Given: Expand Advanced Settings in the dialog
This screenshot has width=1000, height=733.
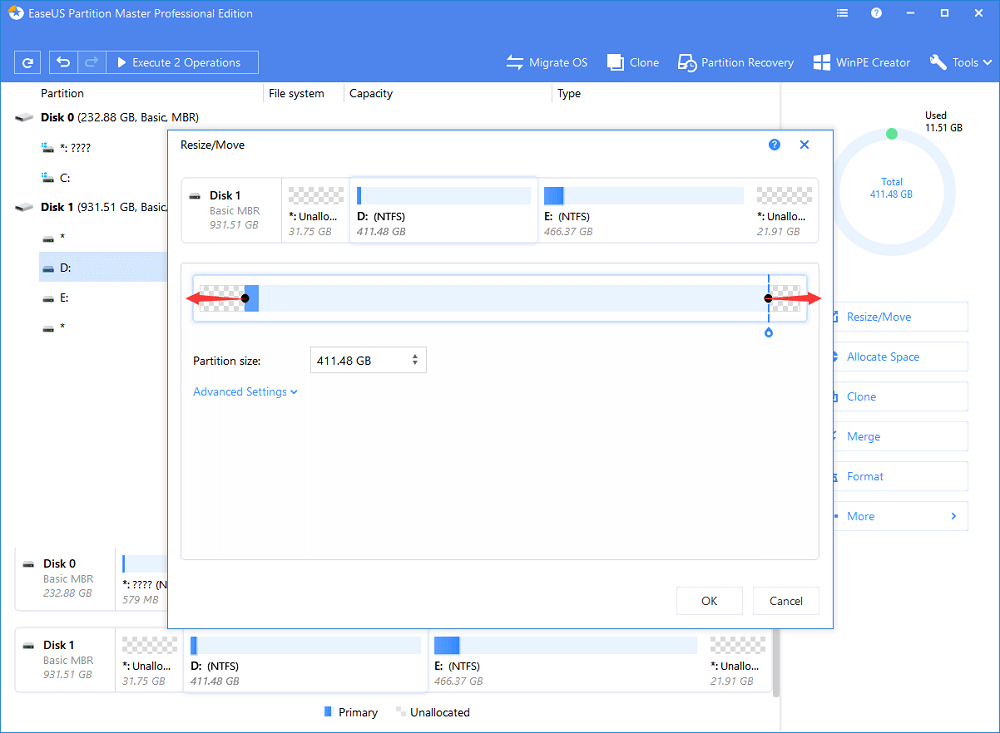Looking at the screenshot, I should coord(245,392).
